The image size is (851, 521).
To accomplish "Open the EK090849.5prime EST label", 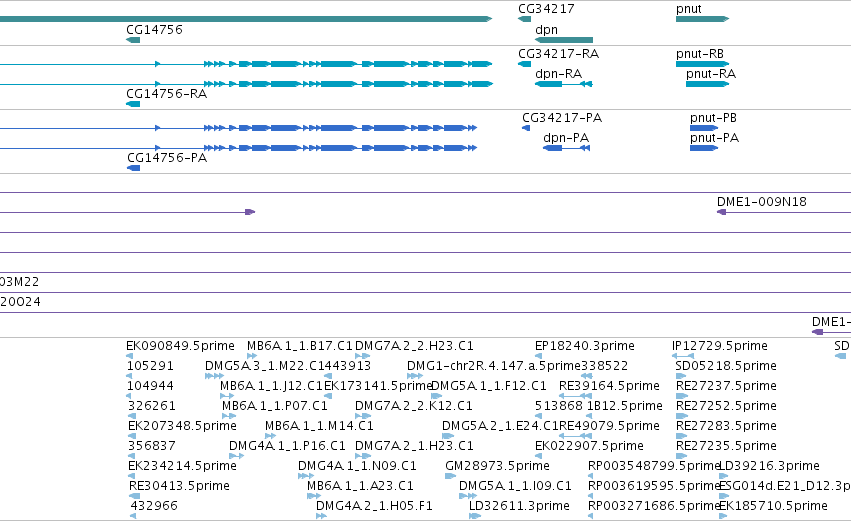I will tap(180, 346).
